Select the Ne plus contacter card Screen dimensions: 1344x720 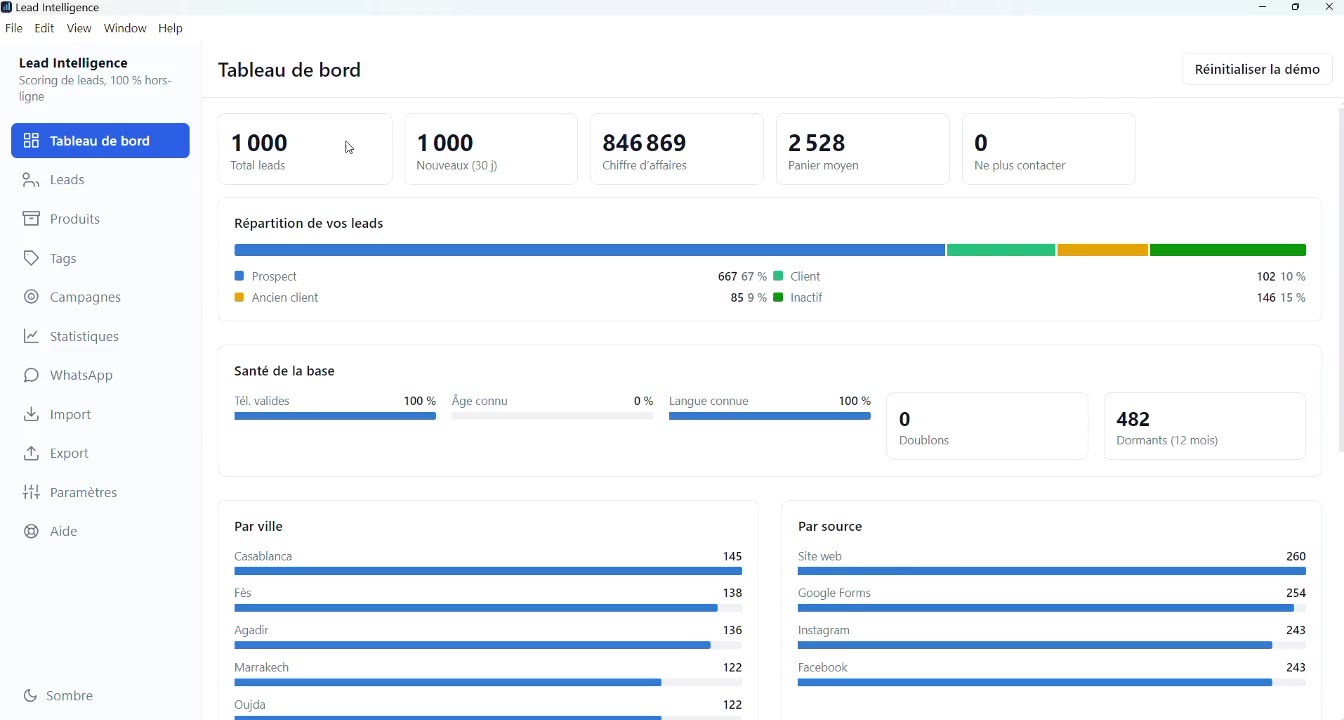[x=1049, y=149]
